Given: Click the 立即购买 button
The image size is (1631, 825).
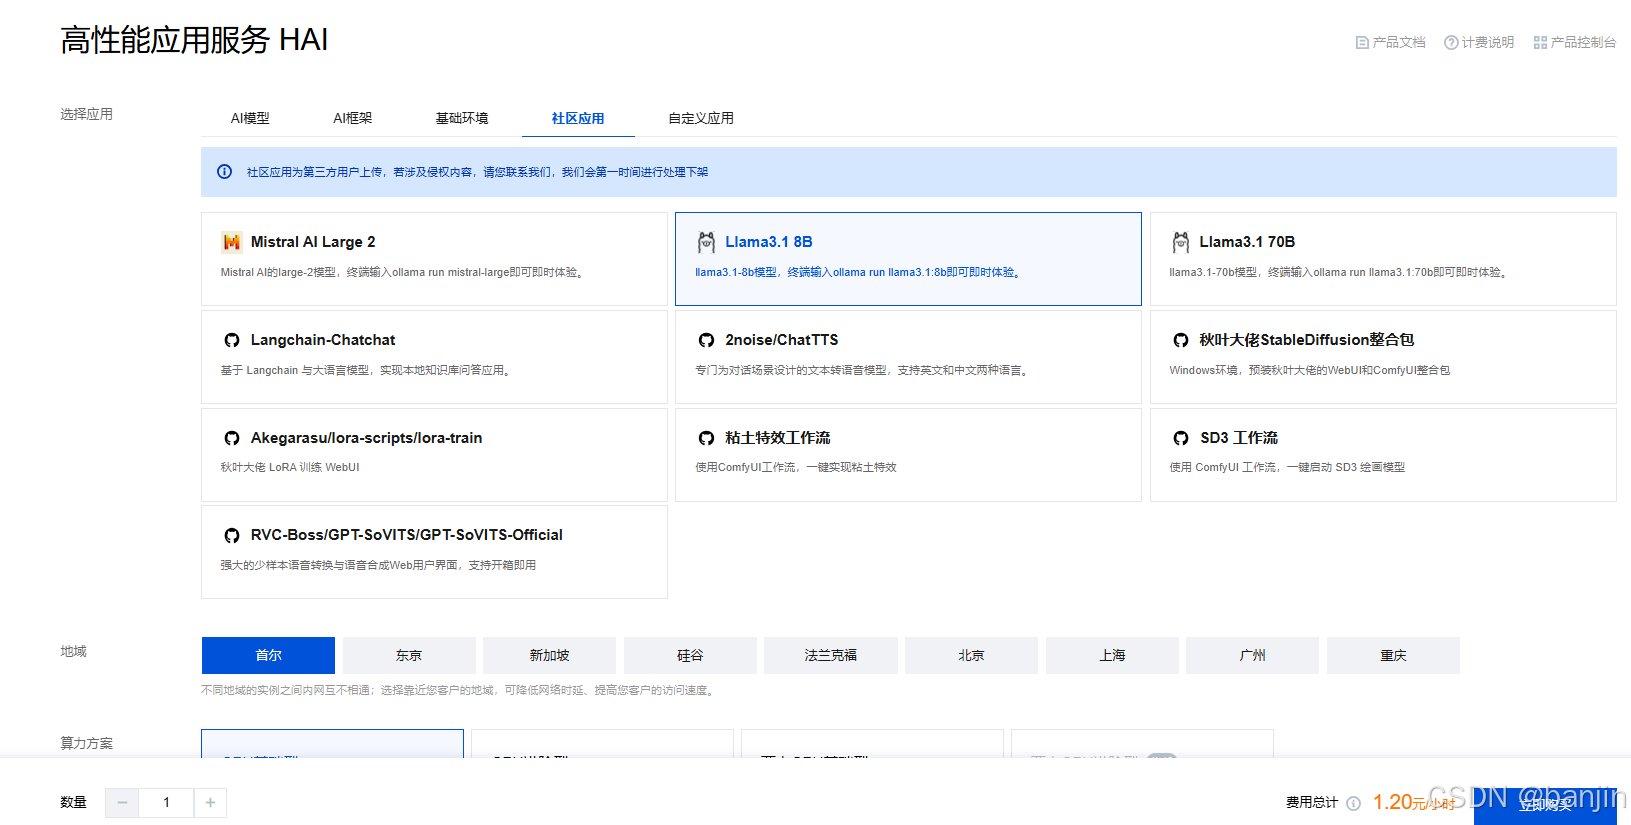Looking at the screenshot, I should [1545, 805].
